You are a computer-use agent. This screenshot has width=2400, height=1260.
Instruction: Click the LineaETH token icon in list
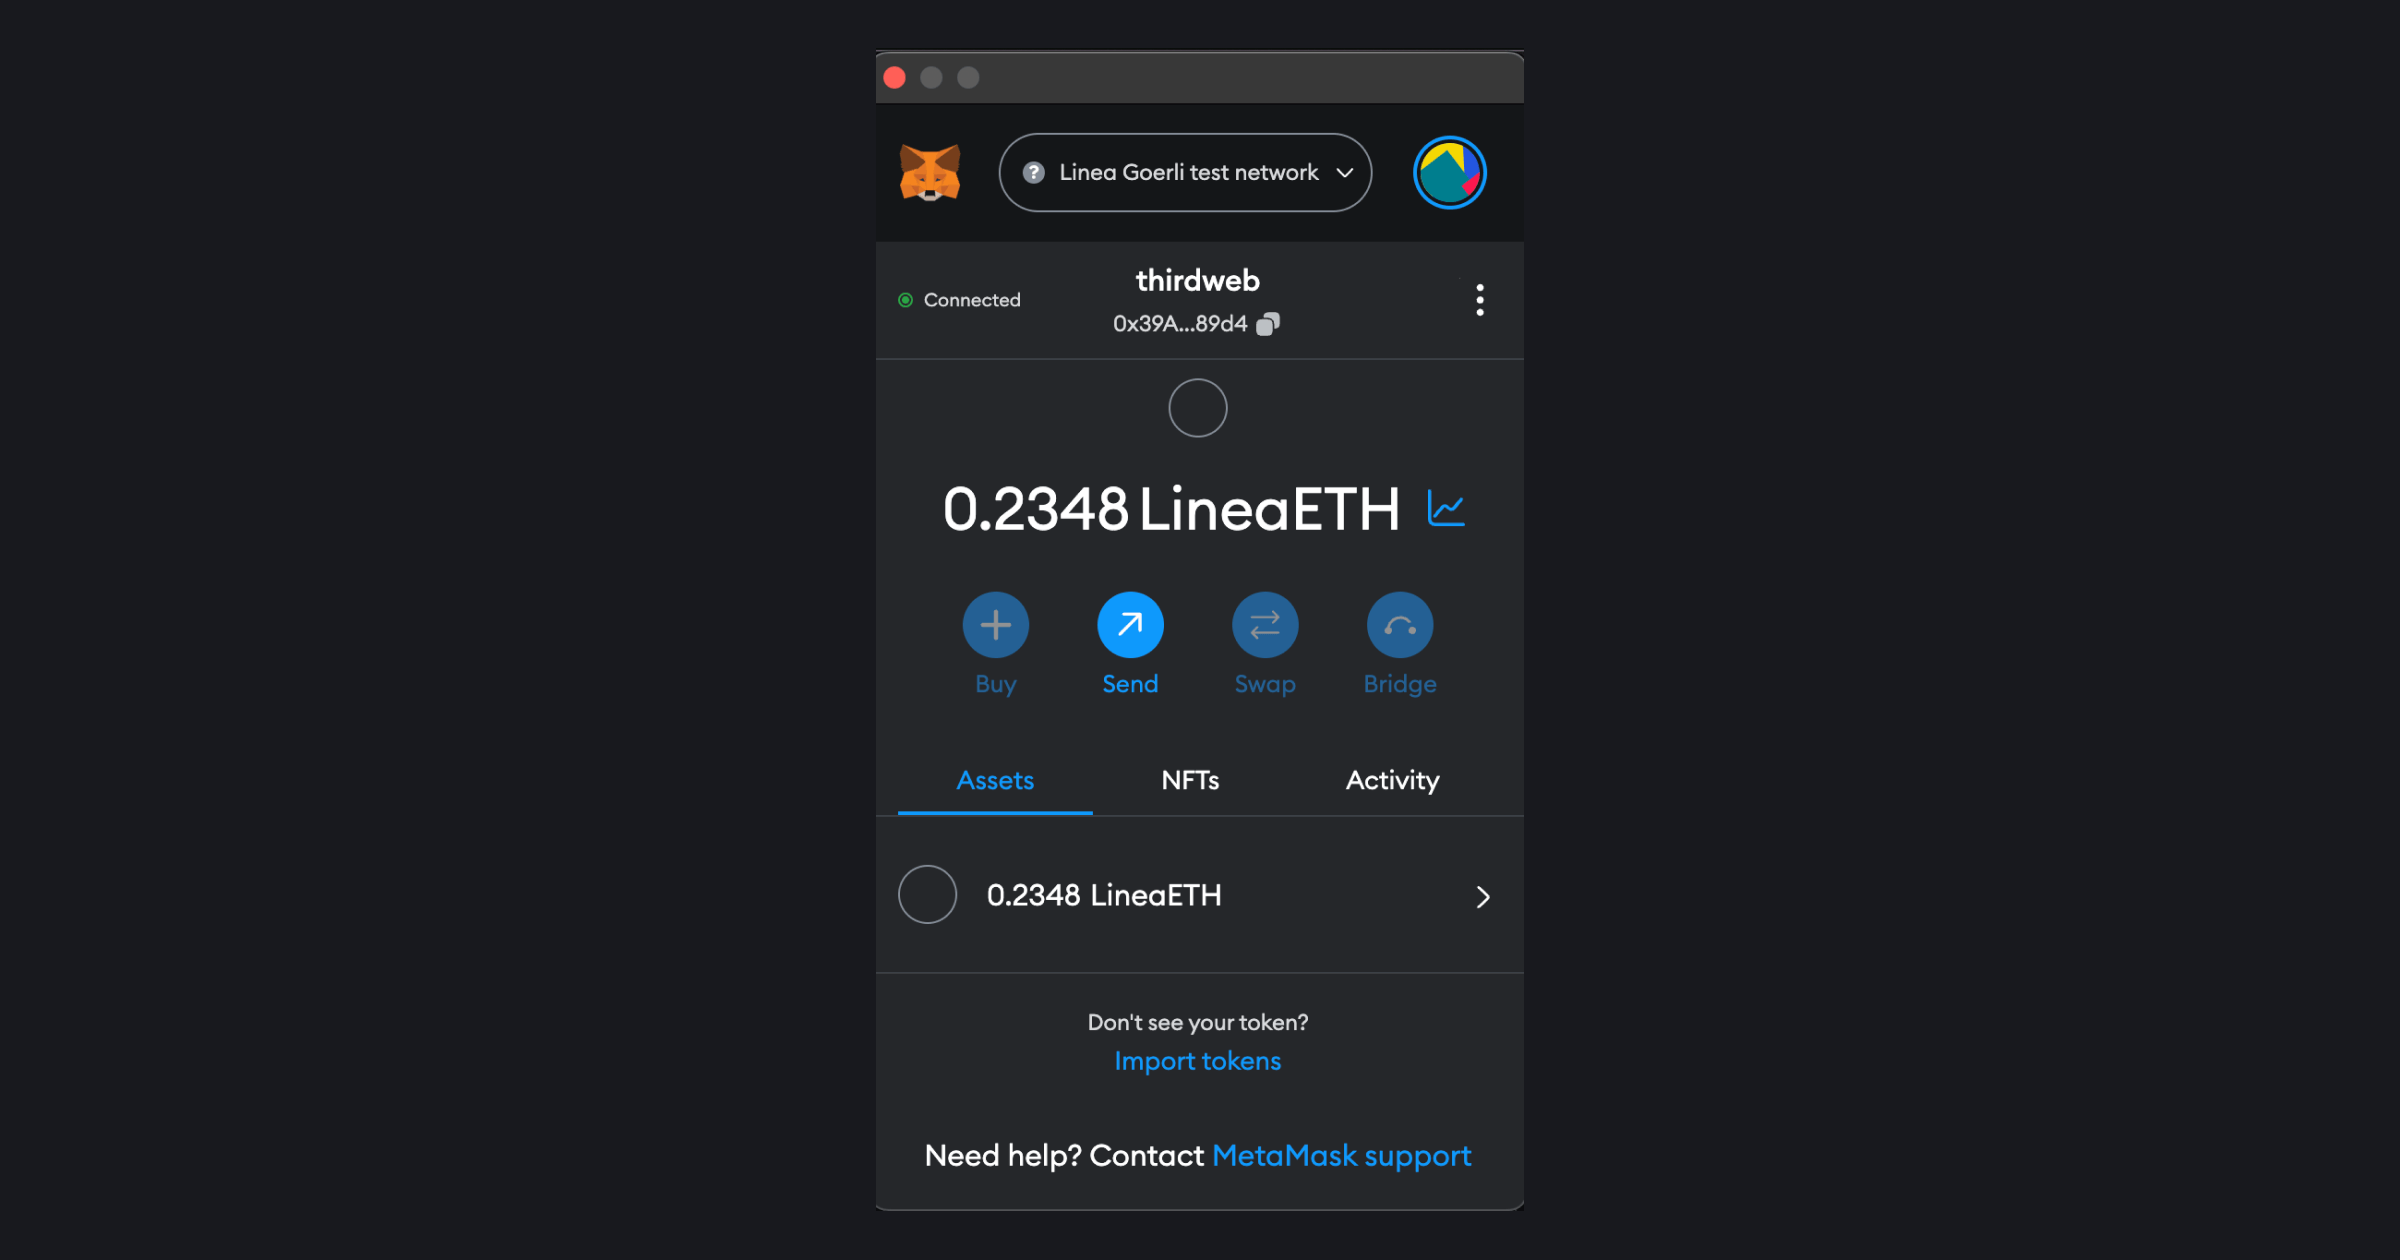927,894
